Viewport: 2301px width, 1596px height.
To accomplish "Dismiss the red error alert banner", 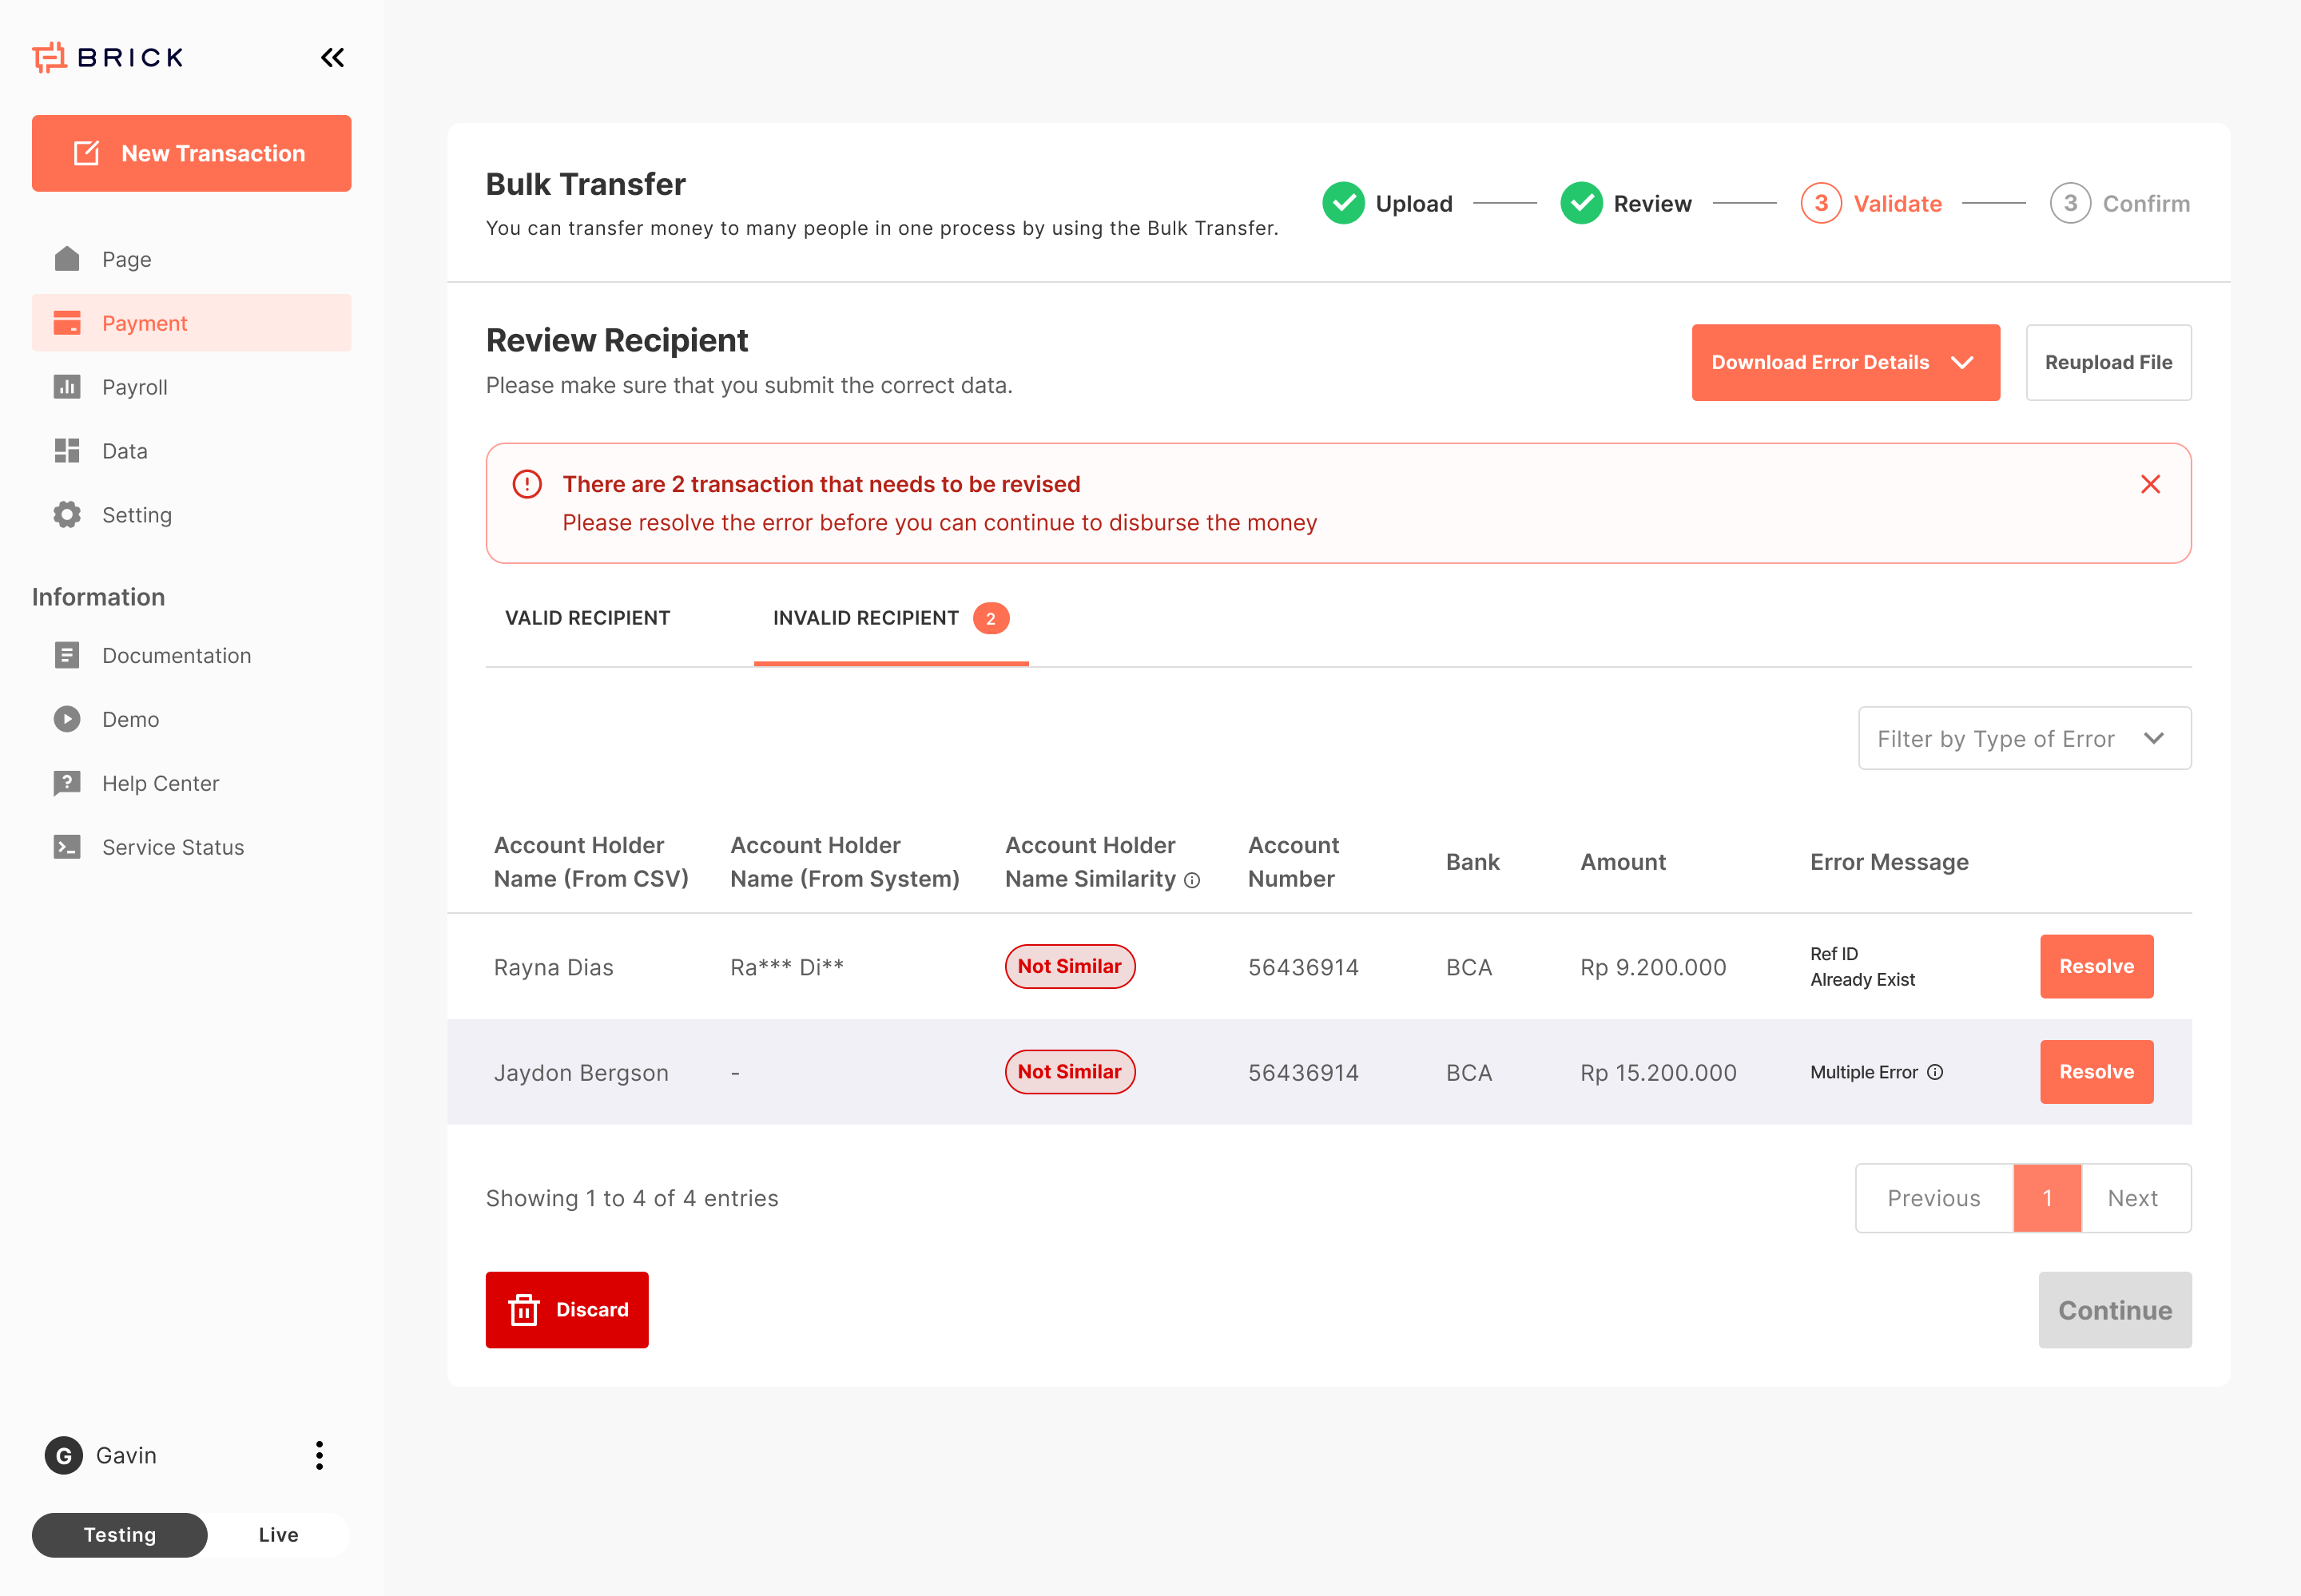I will [2150, 484].
